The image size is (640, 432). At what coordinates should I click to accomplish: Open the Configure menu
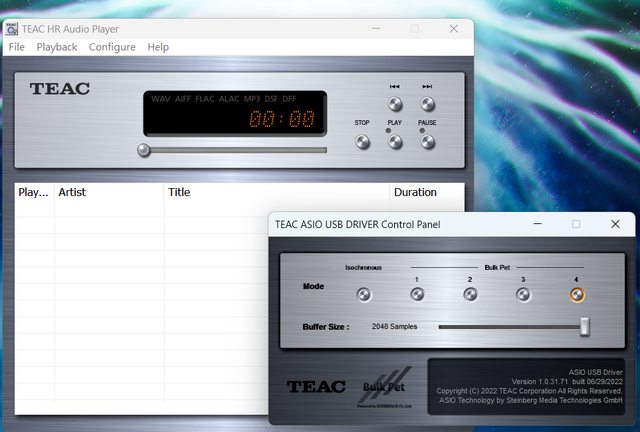(112, 47)
